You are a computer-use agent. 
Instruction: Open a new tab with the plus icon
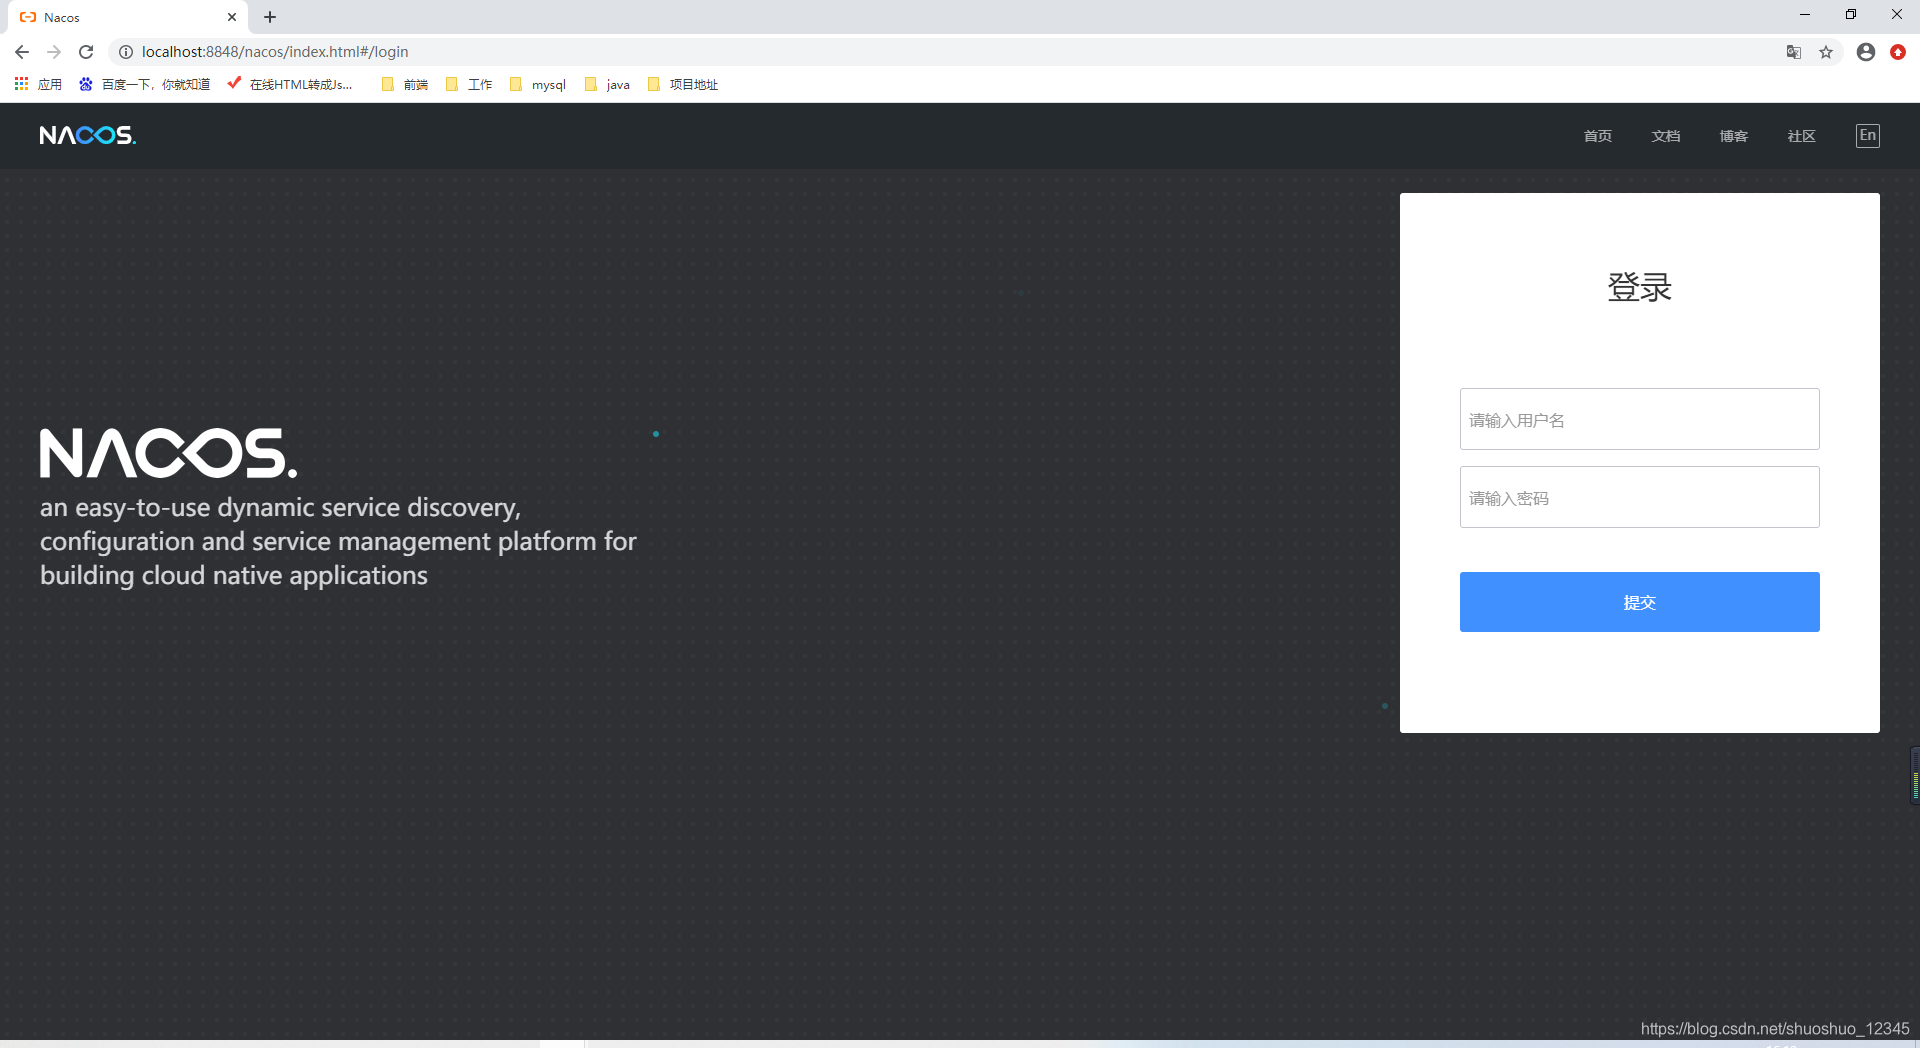tap(270, 17)
